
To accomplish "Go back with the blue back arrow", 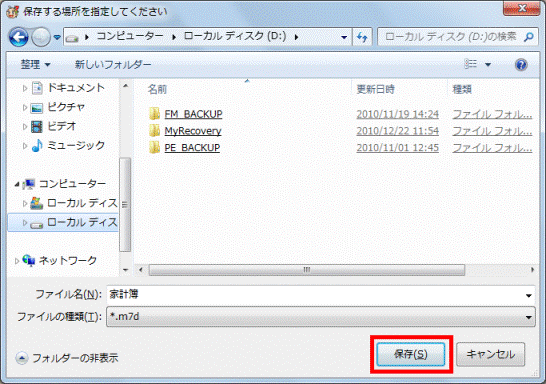I will 18,37.
